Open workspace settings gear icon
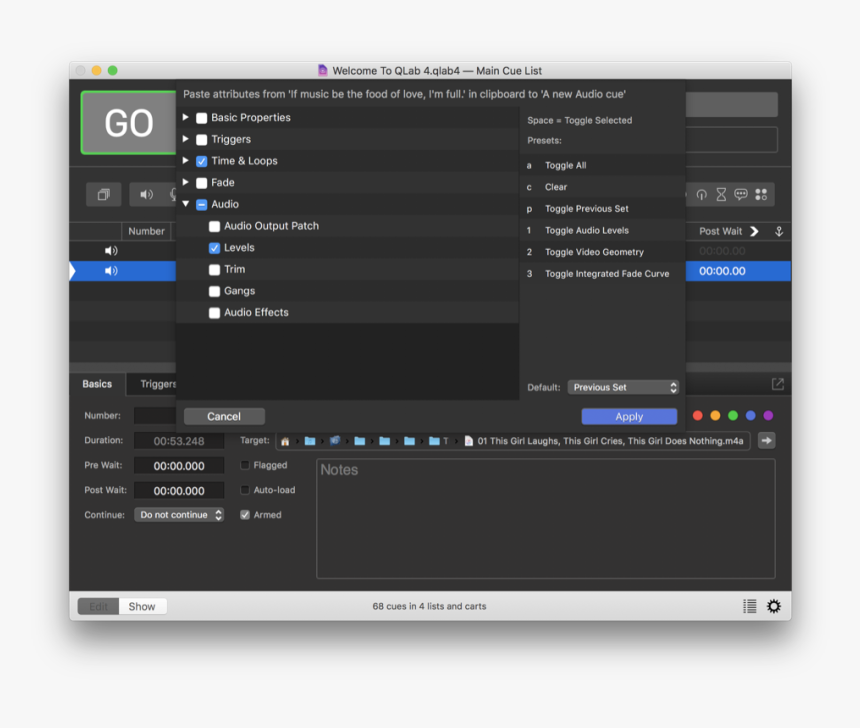This screenshot has height=728, width=860. click(x=774, y=606)
